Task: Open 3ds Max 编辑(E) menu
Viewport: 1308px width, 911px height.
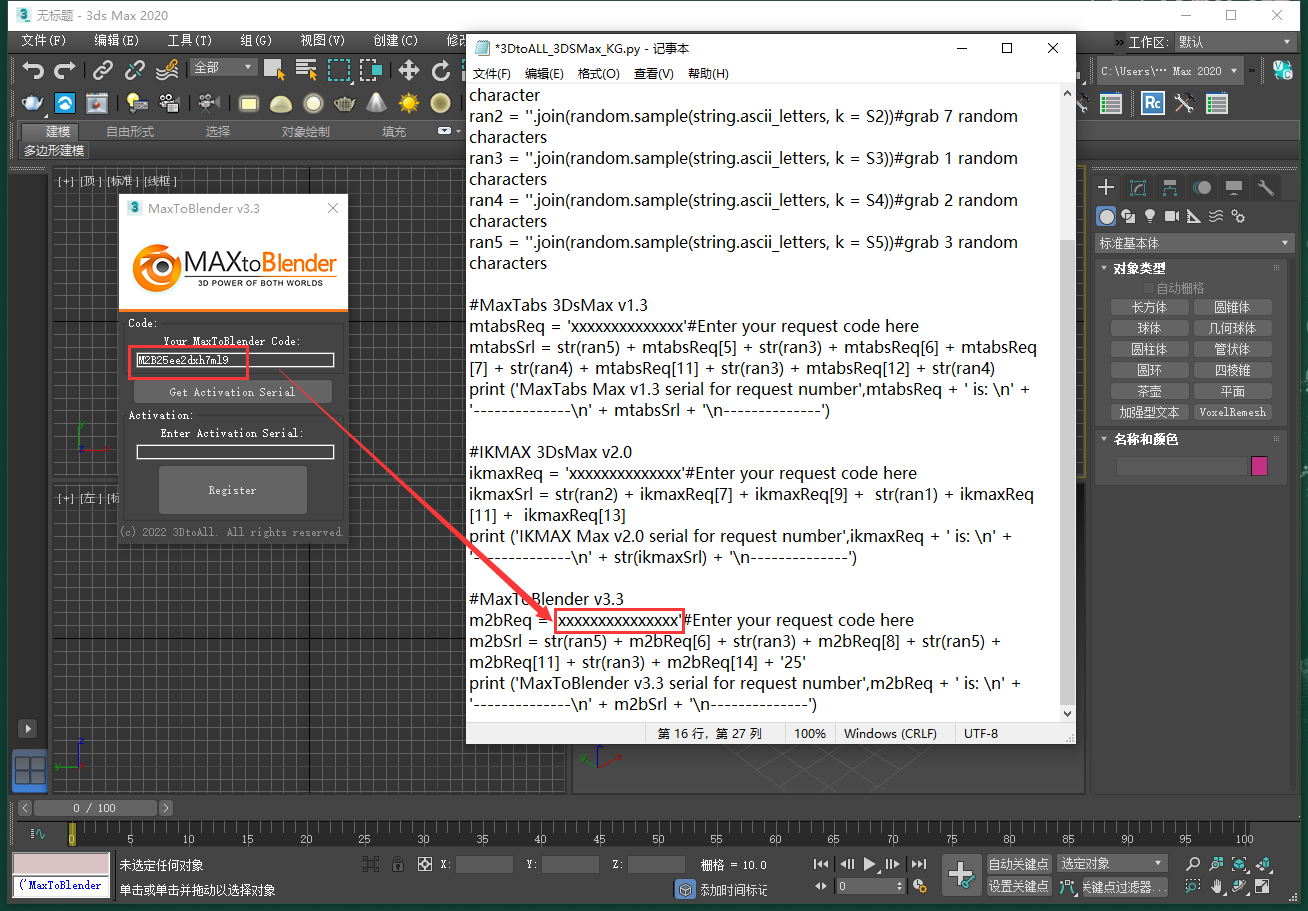Action: coord(116,41)
